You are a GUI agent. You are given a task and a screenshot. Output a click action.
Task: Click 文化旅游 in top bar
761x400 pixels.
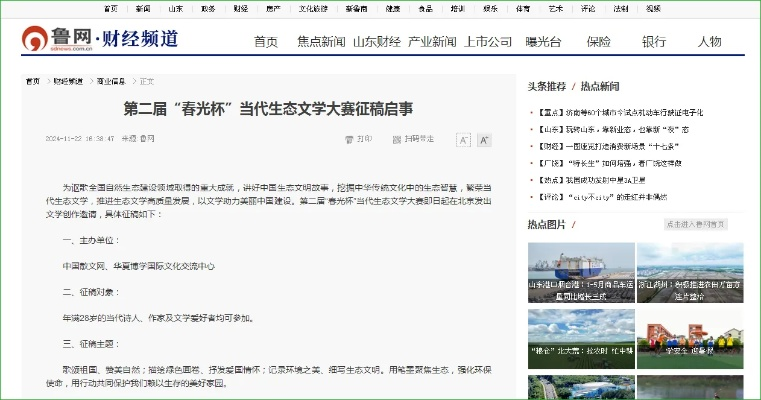pos(314,8)
